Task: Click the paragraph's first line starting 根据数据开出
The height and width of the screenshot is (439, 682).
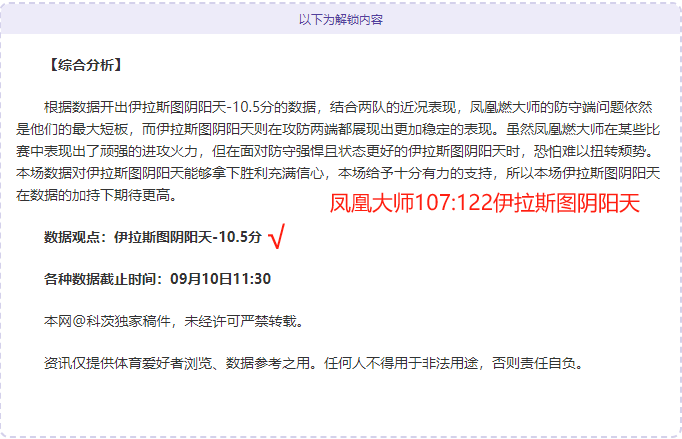Action: (348, 107)
